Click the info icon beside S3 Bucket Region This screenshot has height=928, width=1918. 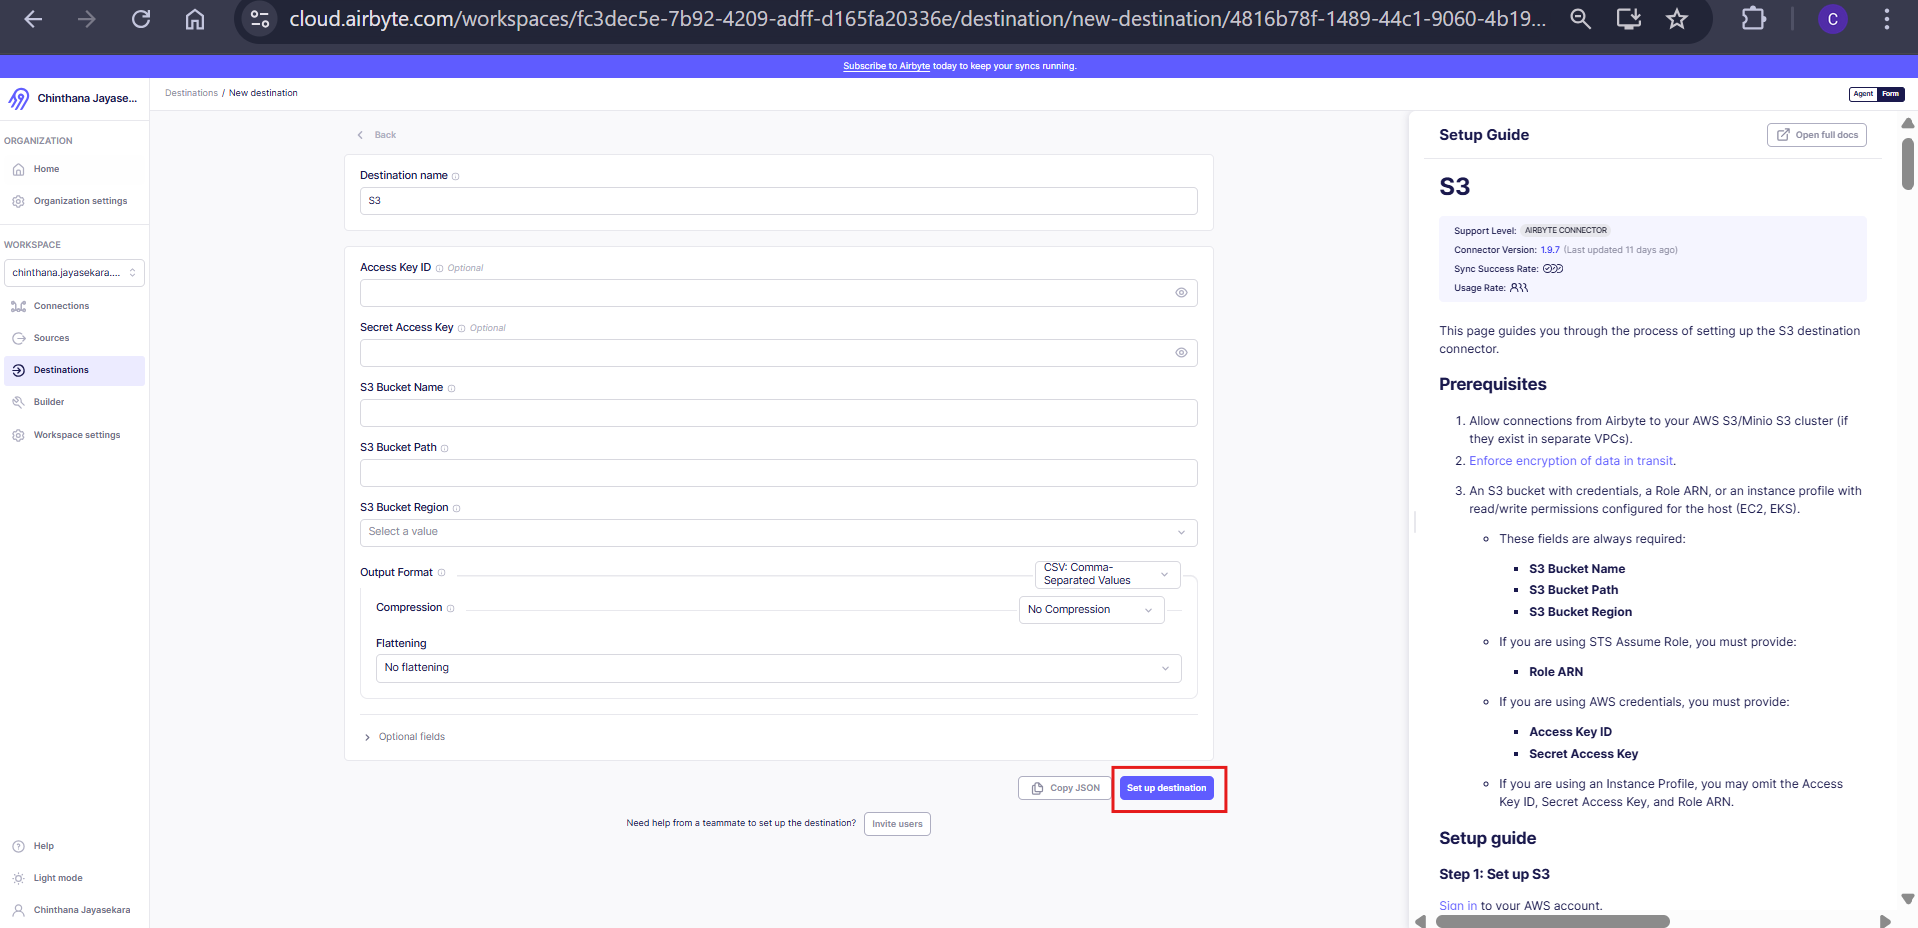tap(456, 508)
